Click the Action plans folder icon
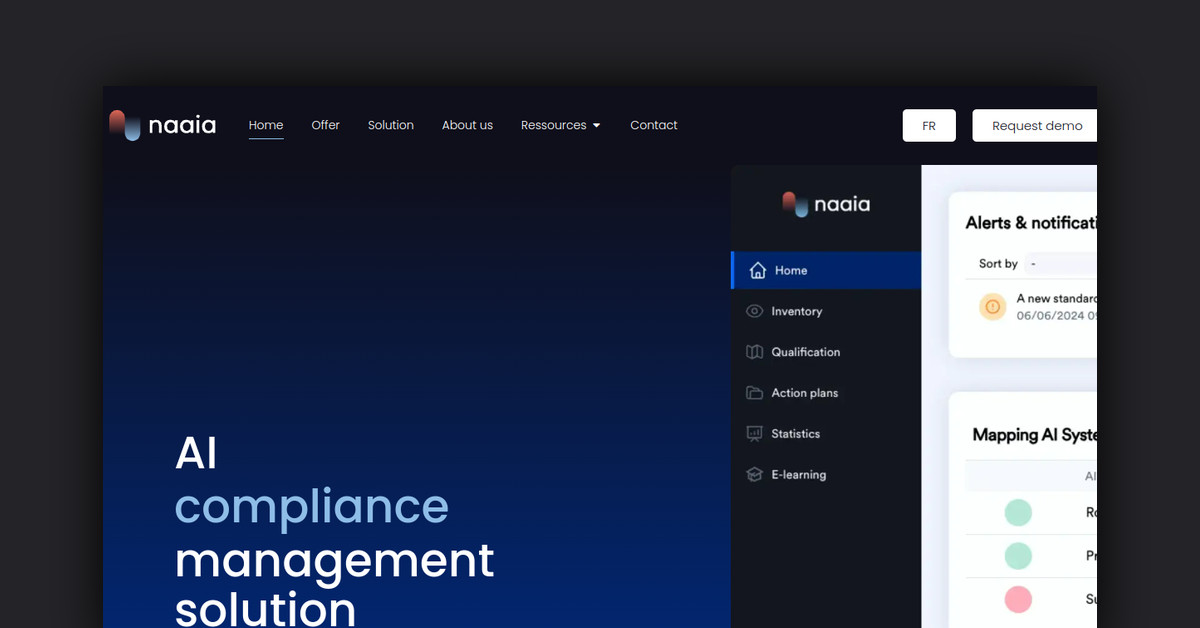 point(755,393)
